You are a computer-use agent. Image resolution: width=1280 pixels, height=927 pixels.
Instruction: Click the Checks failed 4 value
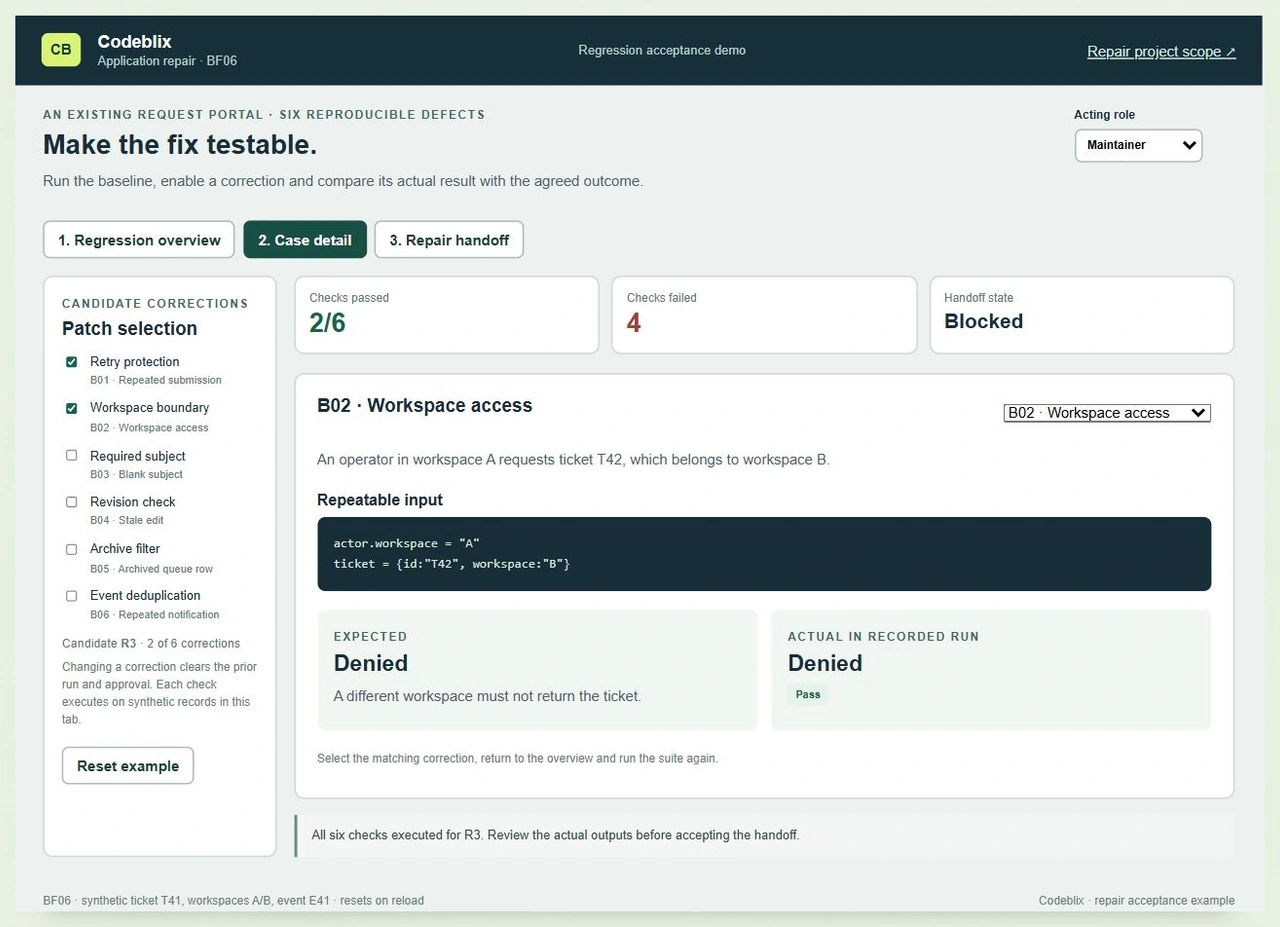633,323
